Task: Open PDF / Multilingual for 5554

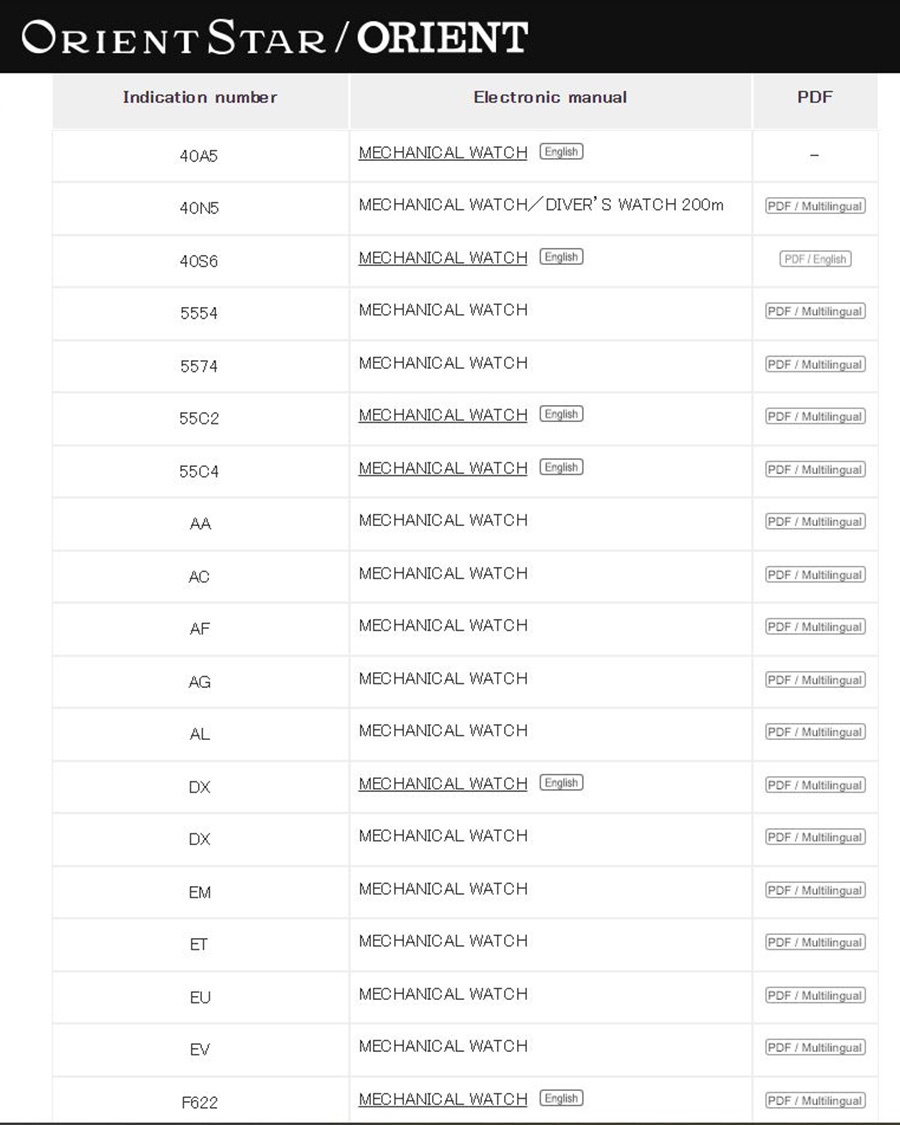Action: click(x=815, y=311)
